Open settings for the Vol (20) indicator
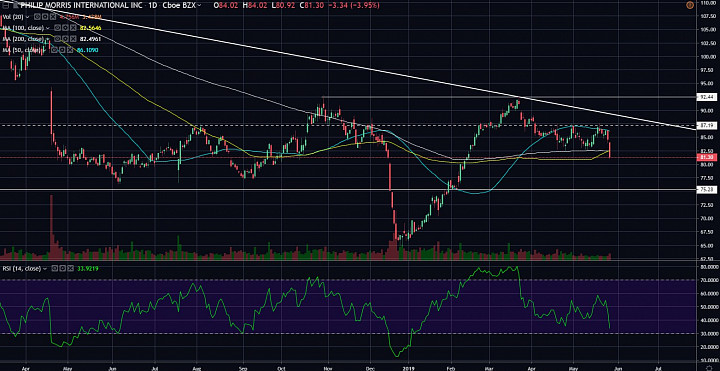 pyautogui.click(x=45, y=17)
